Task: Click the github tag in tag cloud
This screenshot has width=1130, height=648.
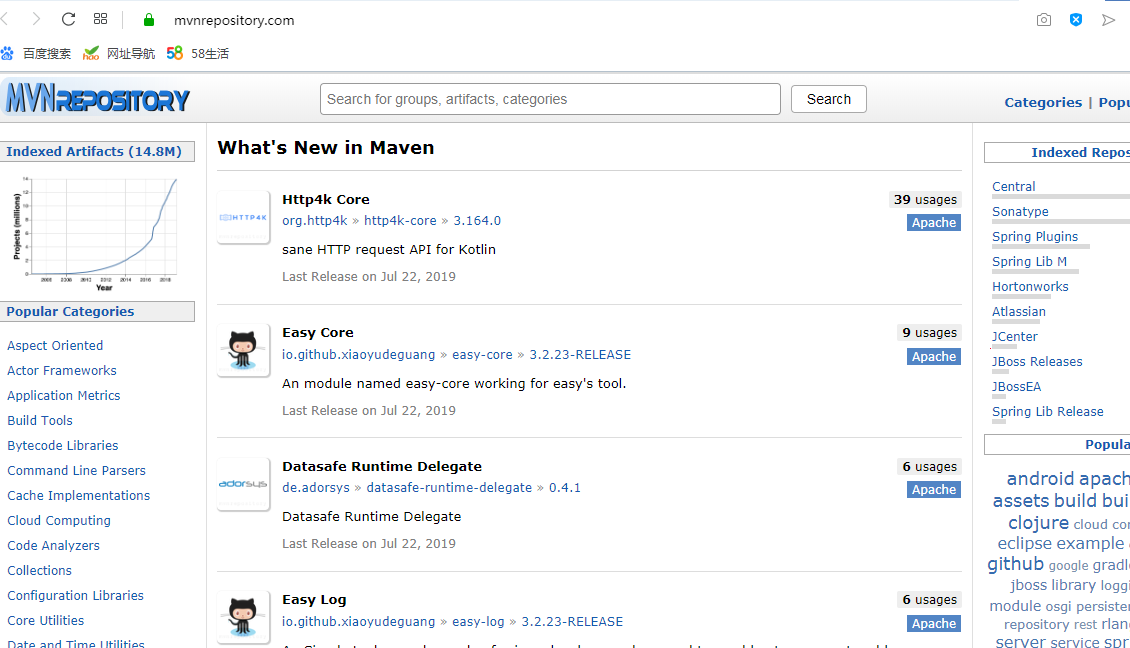Action: (x=1015, y=564)
